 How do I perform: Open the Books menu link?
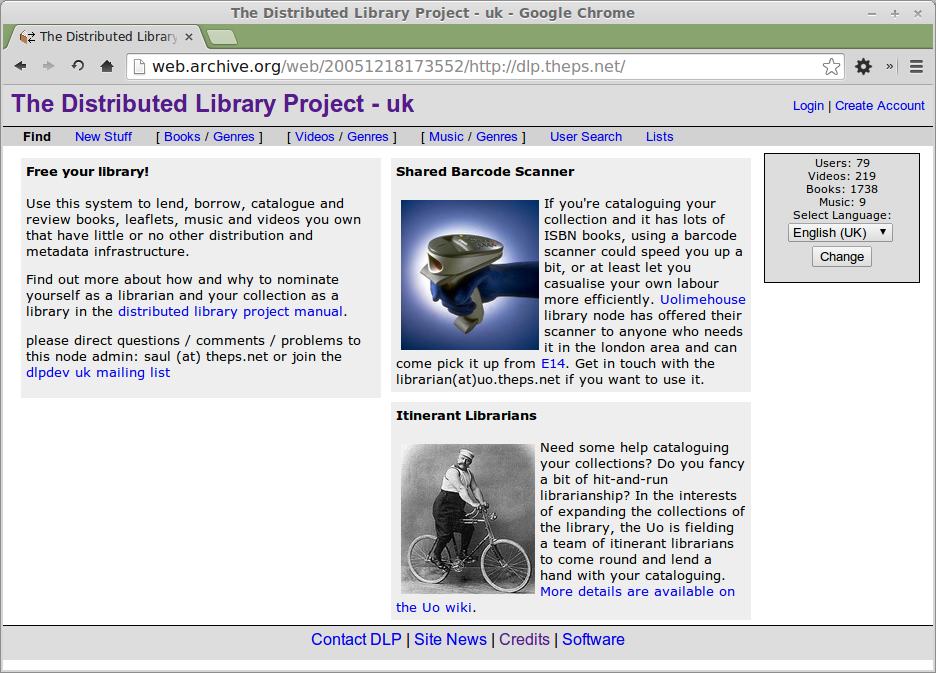click(x=182, y=137)
